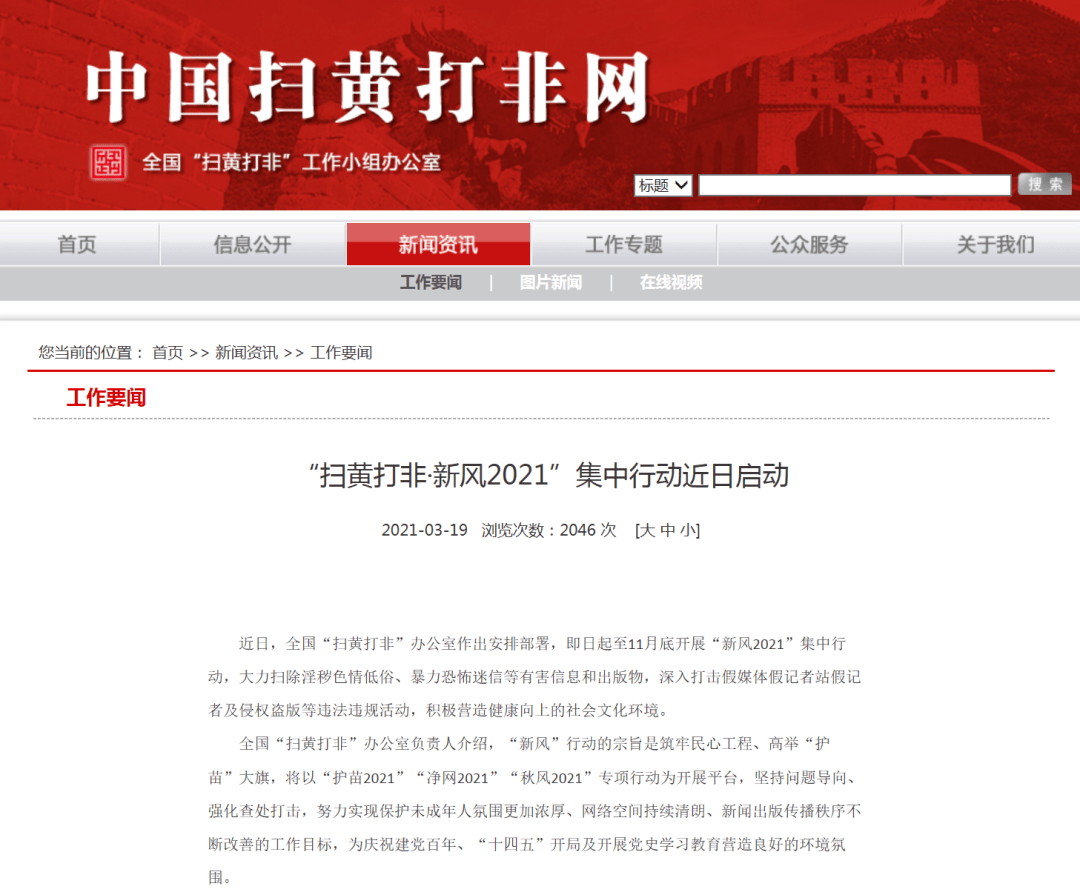Set font size to 大

(x=647, y=530)
